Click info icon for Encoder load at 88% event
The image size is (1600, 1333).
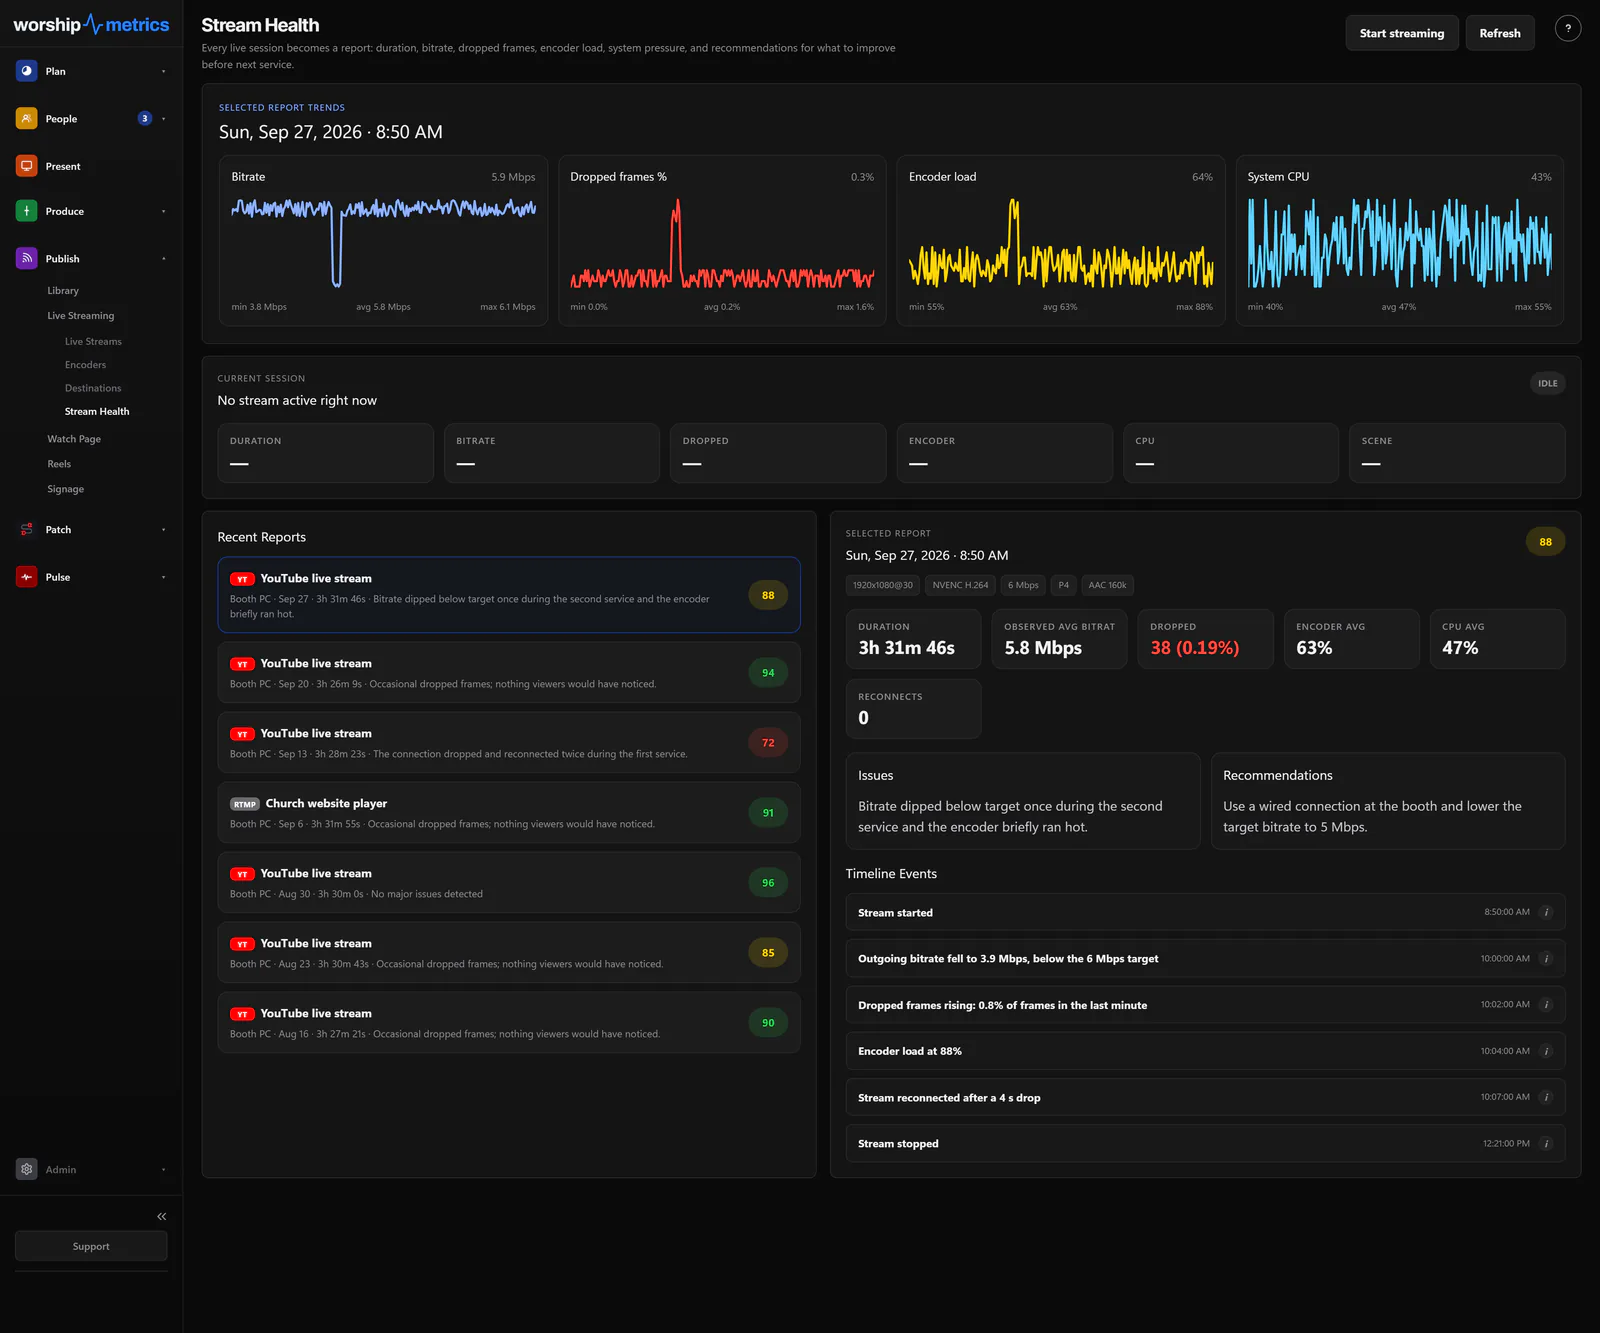coord(1546,1051)
